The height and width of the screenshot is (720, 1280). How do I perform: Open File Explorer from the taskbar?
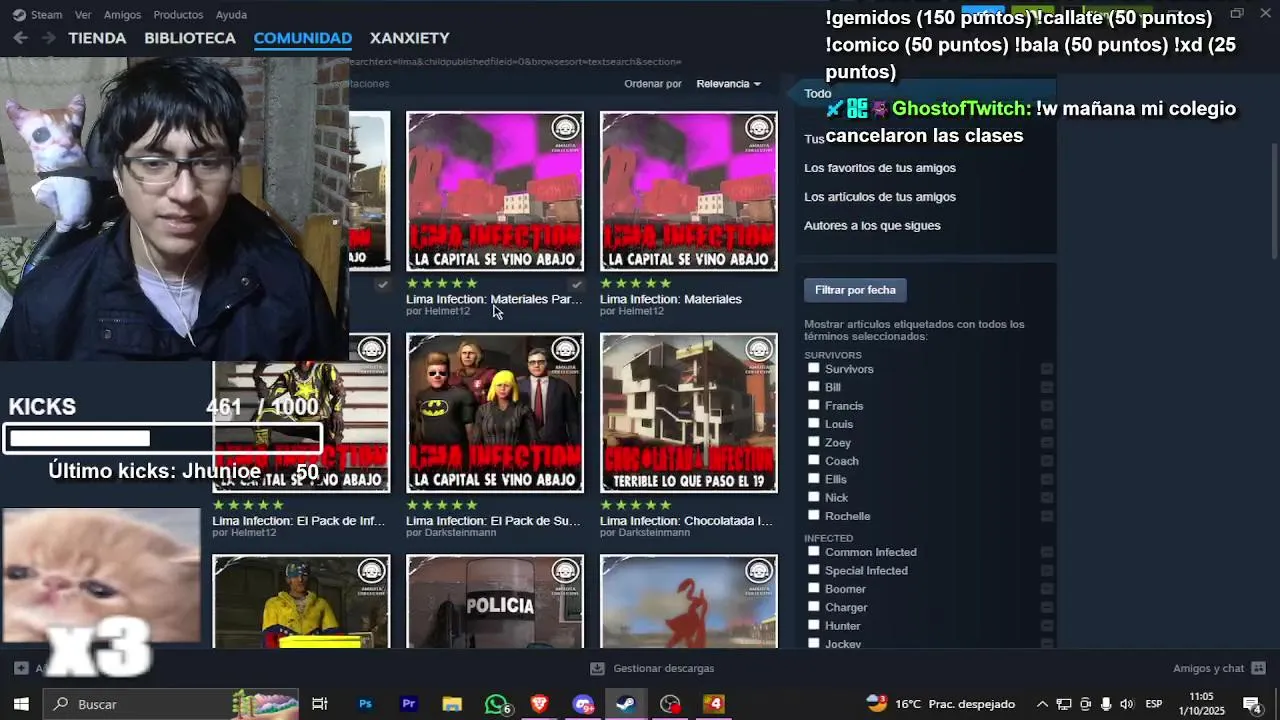pos(452,704)
